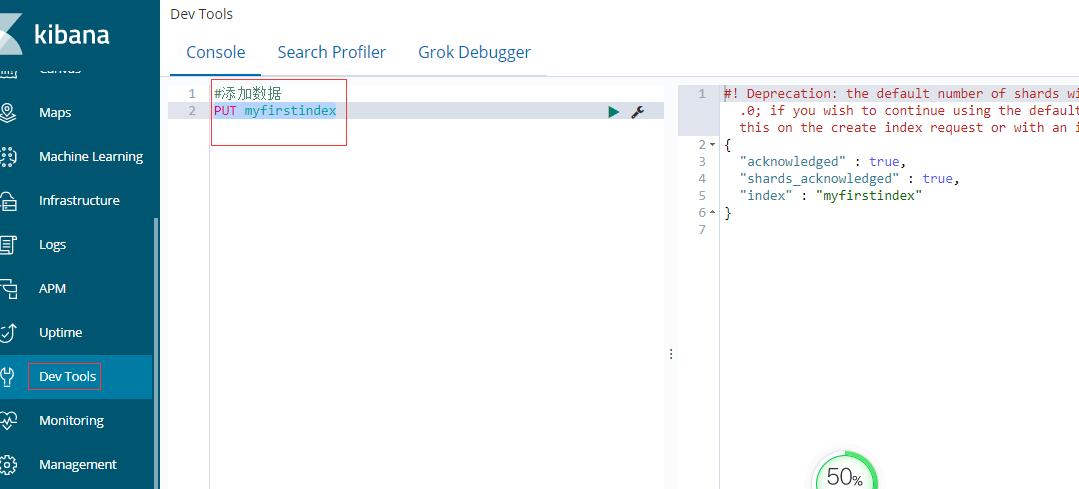
Task: Click the Dev Tools page heading
Action: tap(202, 14)
